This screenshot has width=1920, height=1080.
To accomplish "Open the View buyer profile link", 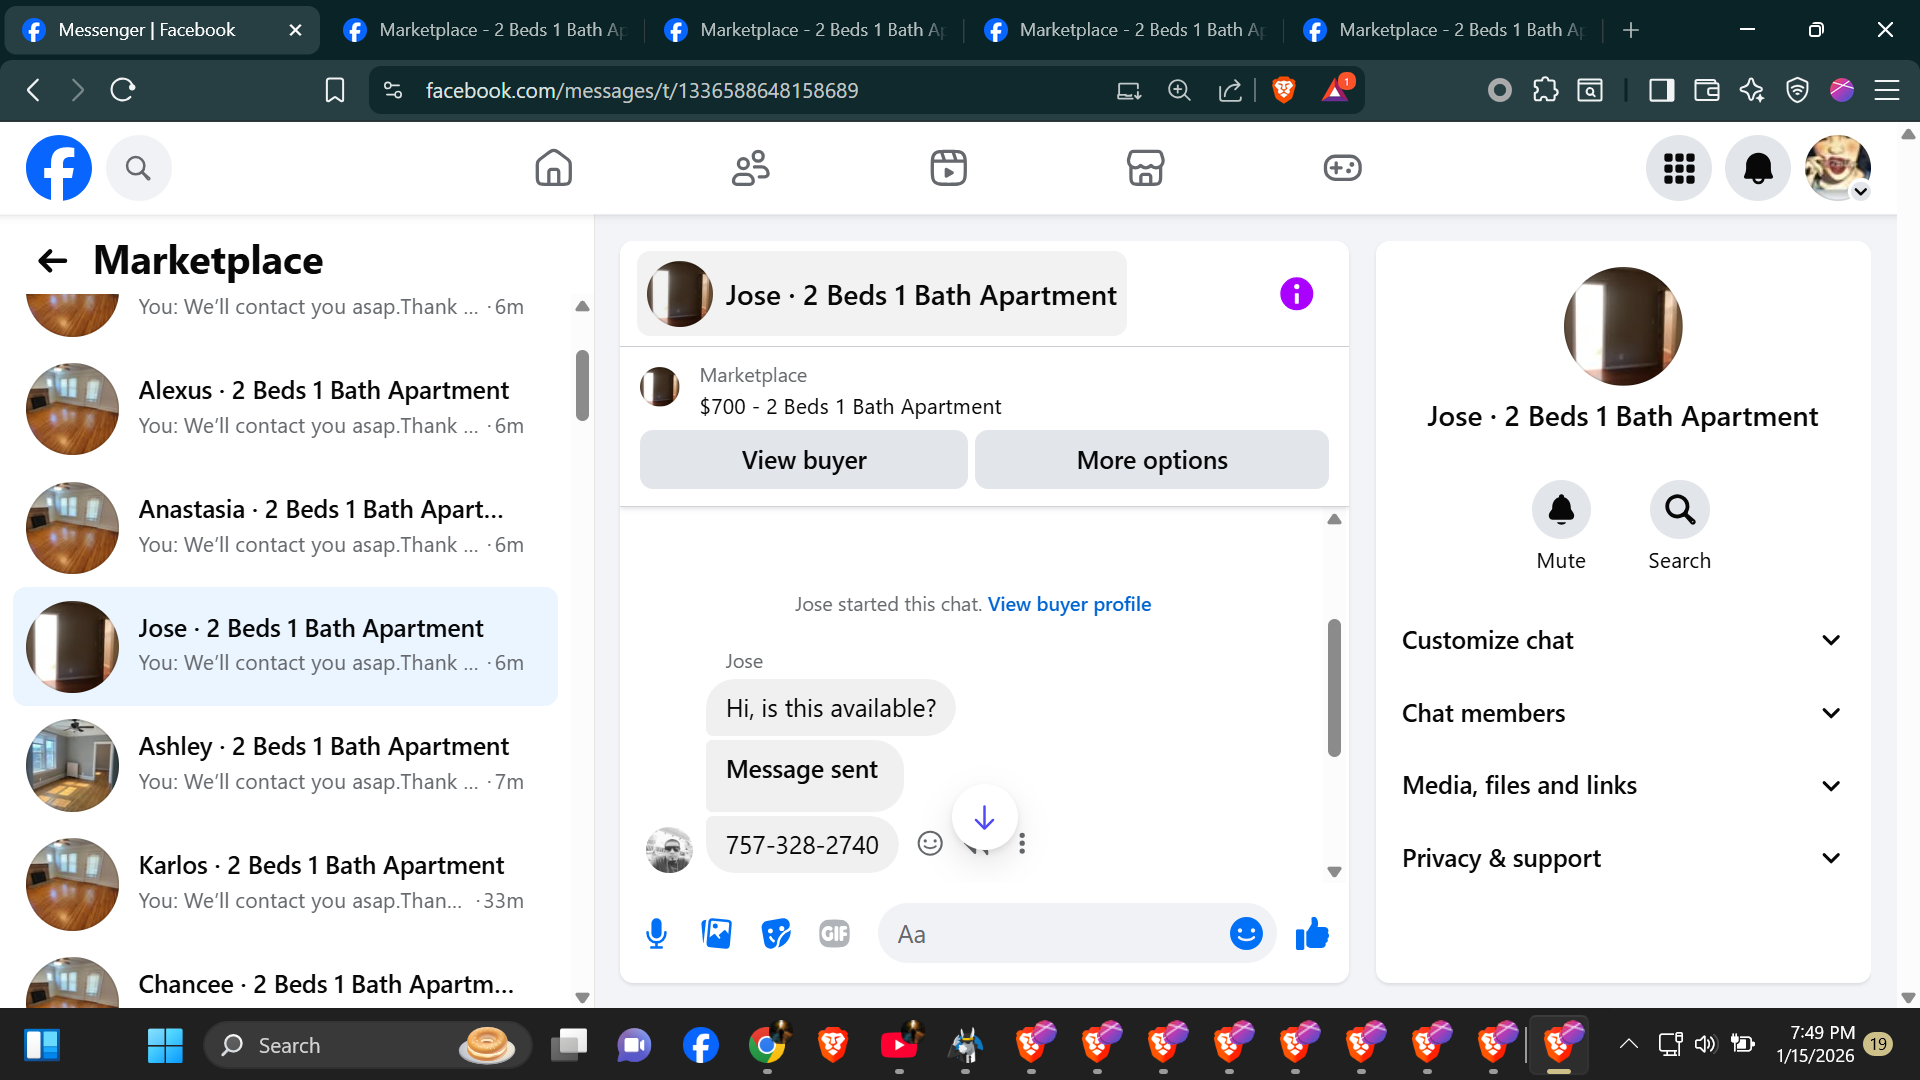I will (1069, 604).
